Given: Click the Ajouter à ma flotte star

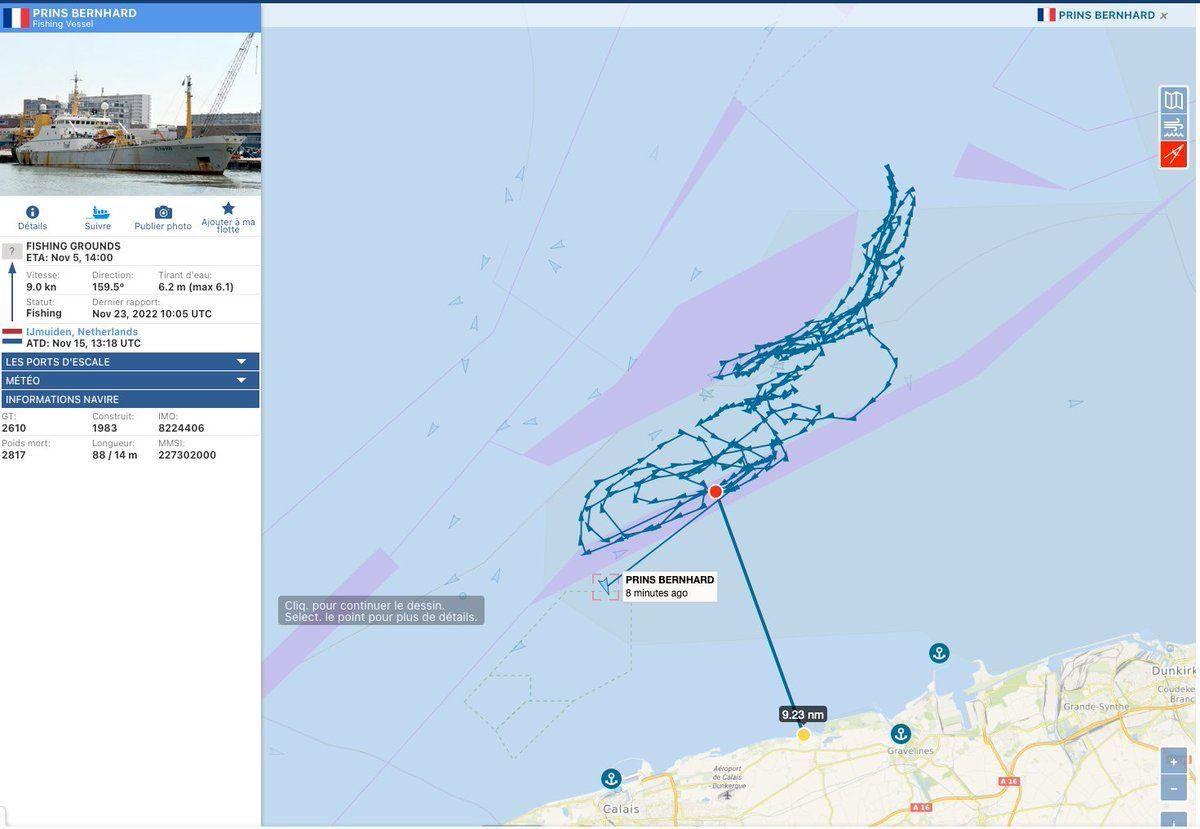Looking at the screenshot, I should pyautogui.click(x=228, y=209).
